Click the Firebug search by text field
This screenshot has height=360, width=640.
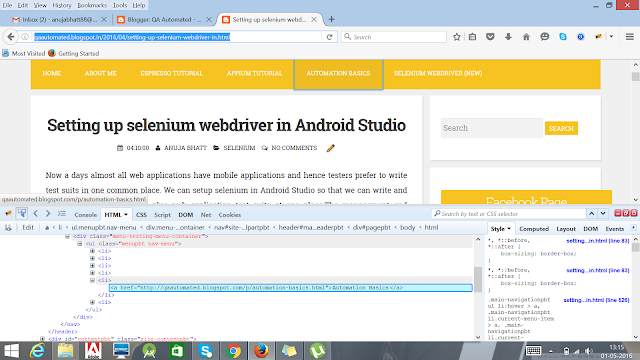(509, 214)
